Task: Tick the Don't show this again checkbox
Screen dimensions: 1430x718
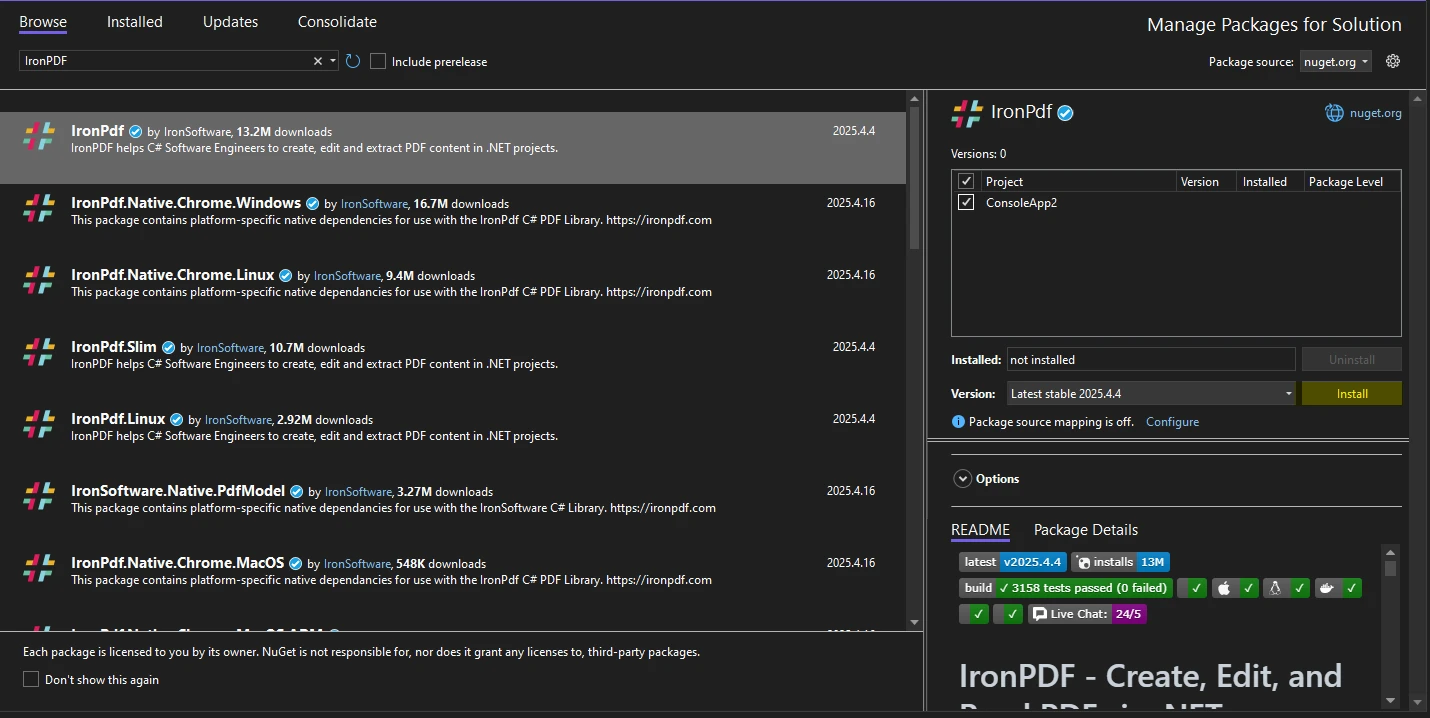Action: tap(31, 680)
